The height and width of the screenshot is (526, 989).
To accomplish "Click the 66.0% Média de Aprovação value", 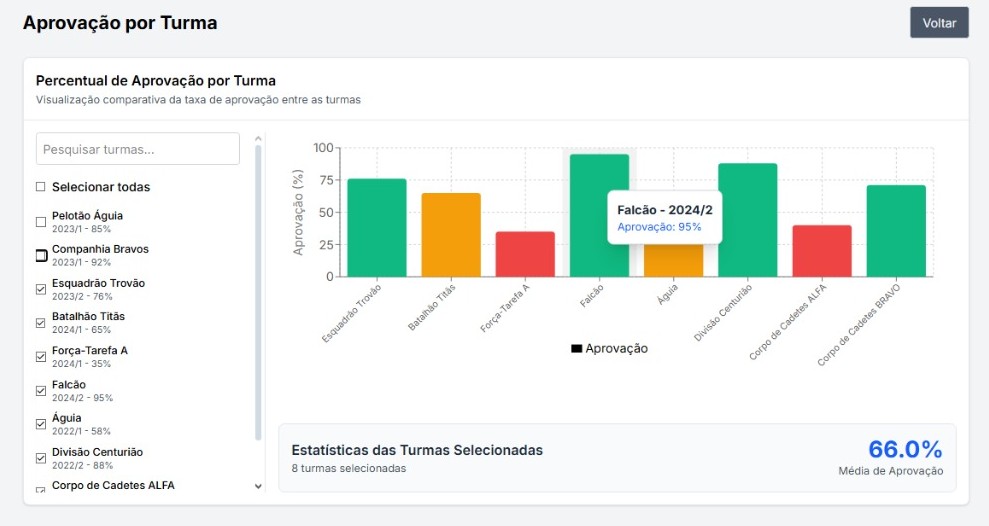I will click(x=905, y=449).
